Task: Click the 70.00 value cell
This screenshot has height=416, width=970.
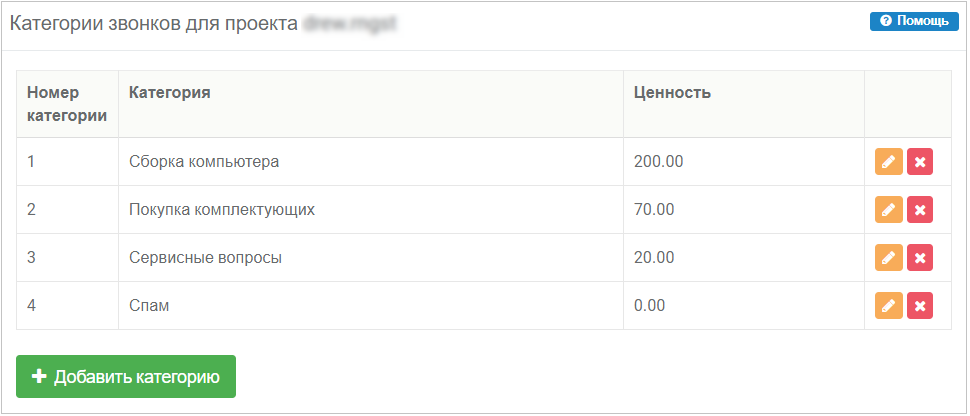Action: click(654, 210)
